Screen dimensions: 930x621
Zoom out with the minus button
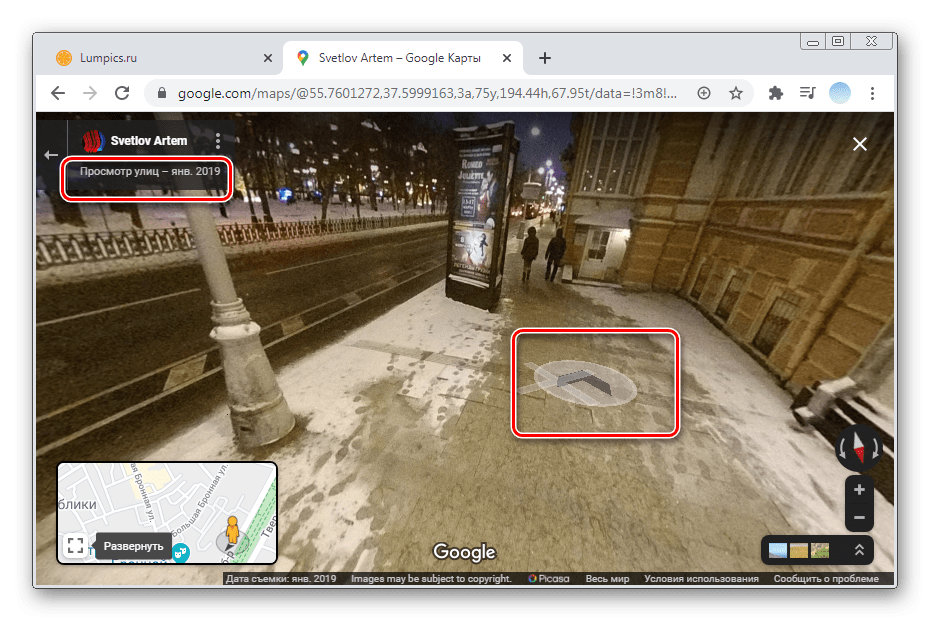coord(859,518)
